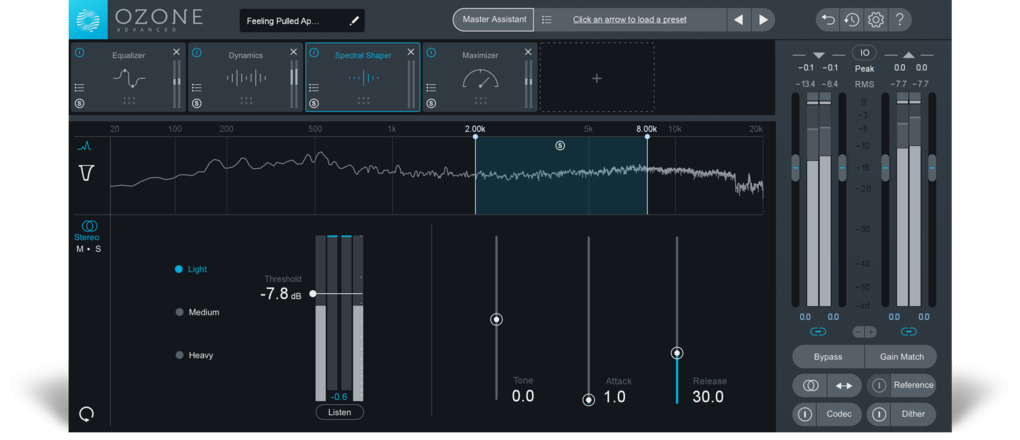Choose Medium shaping mode
The width and height of the screenshot is (1020, 440).
click(x=198, y=312)
